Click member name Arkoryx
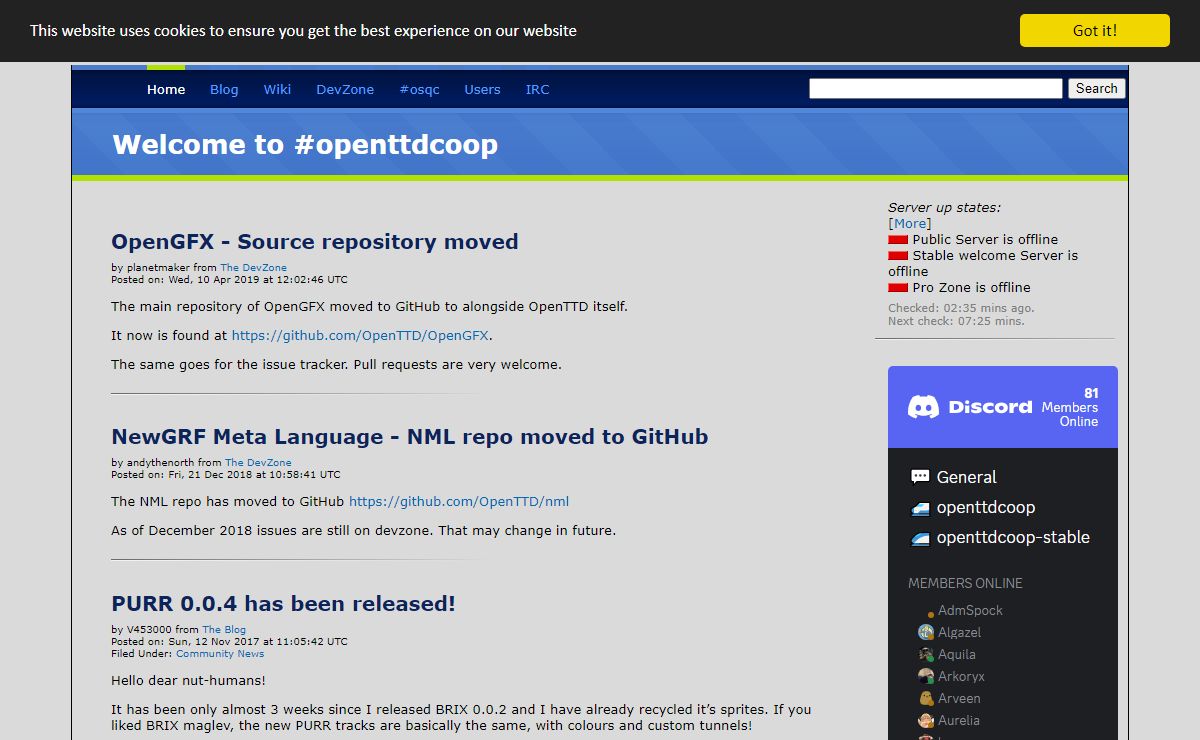1200x740 pixels. (x=961, y=676)
